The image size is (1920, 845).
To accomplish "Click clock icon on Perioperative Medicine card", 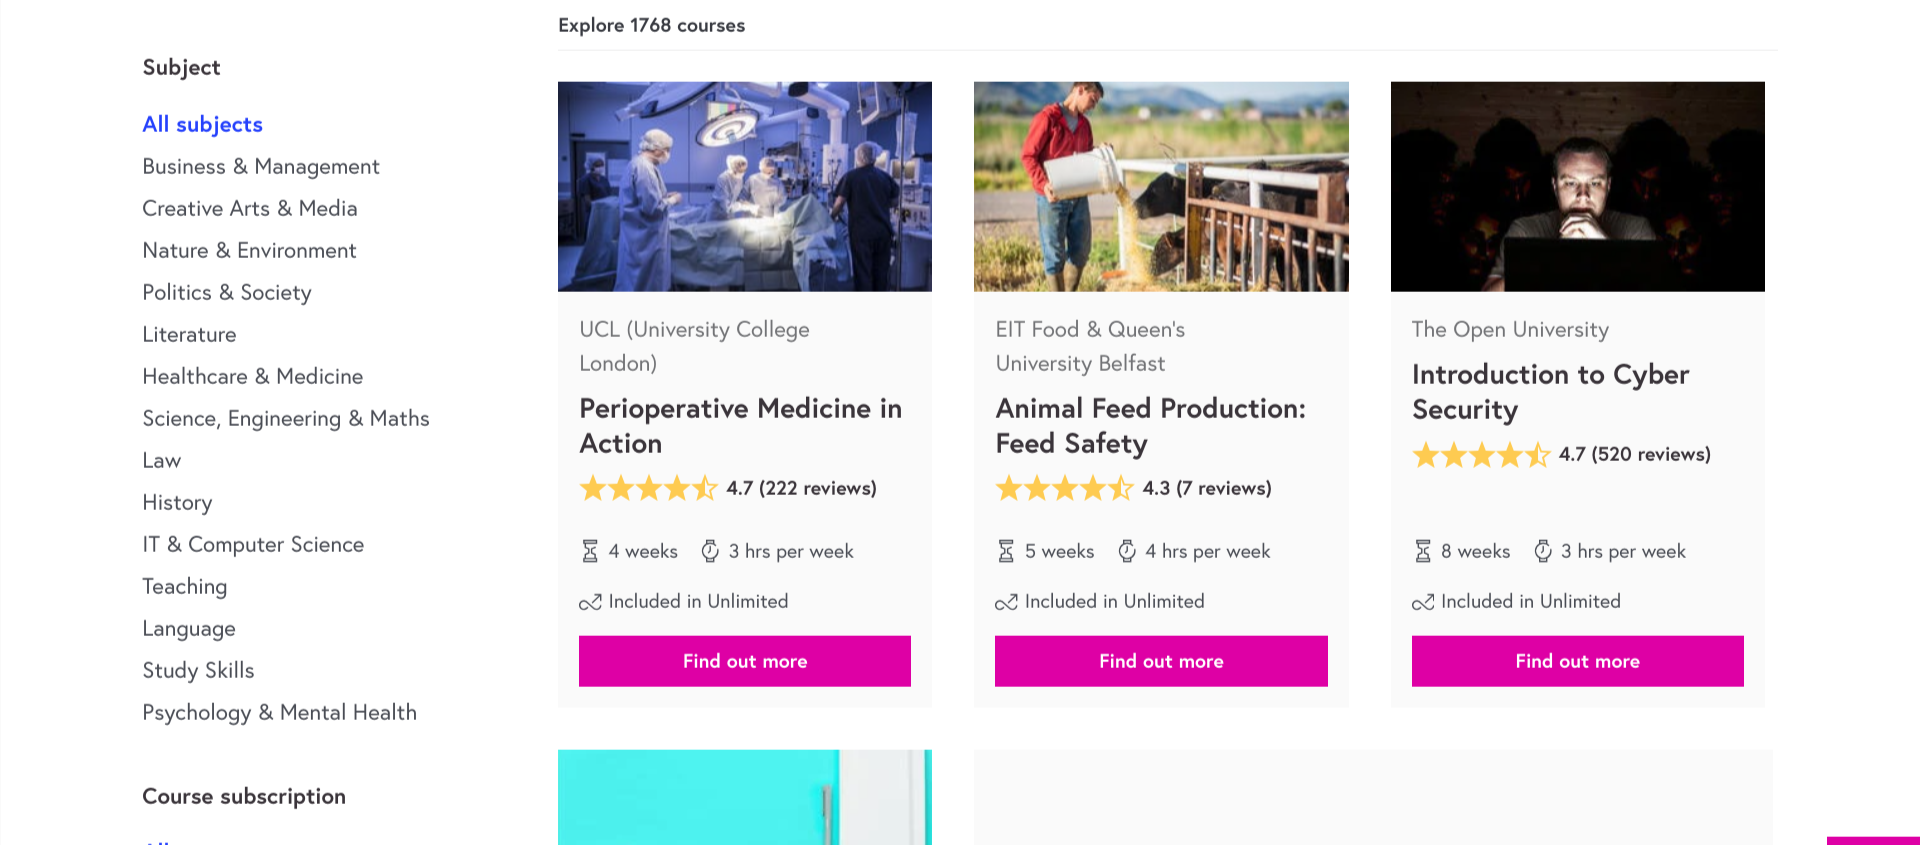I will pyautogui.click(x=710, y=551).
